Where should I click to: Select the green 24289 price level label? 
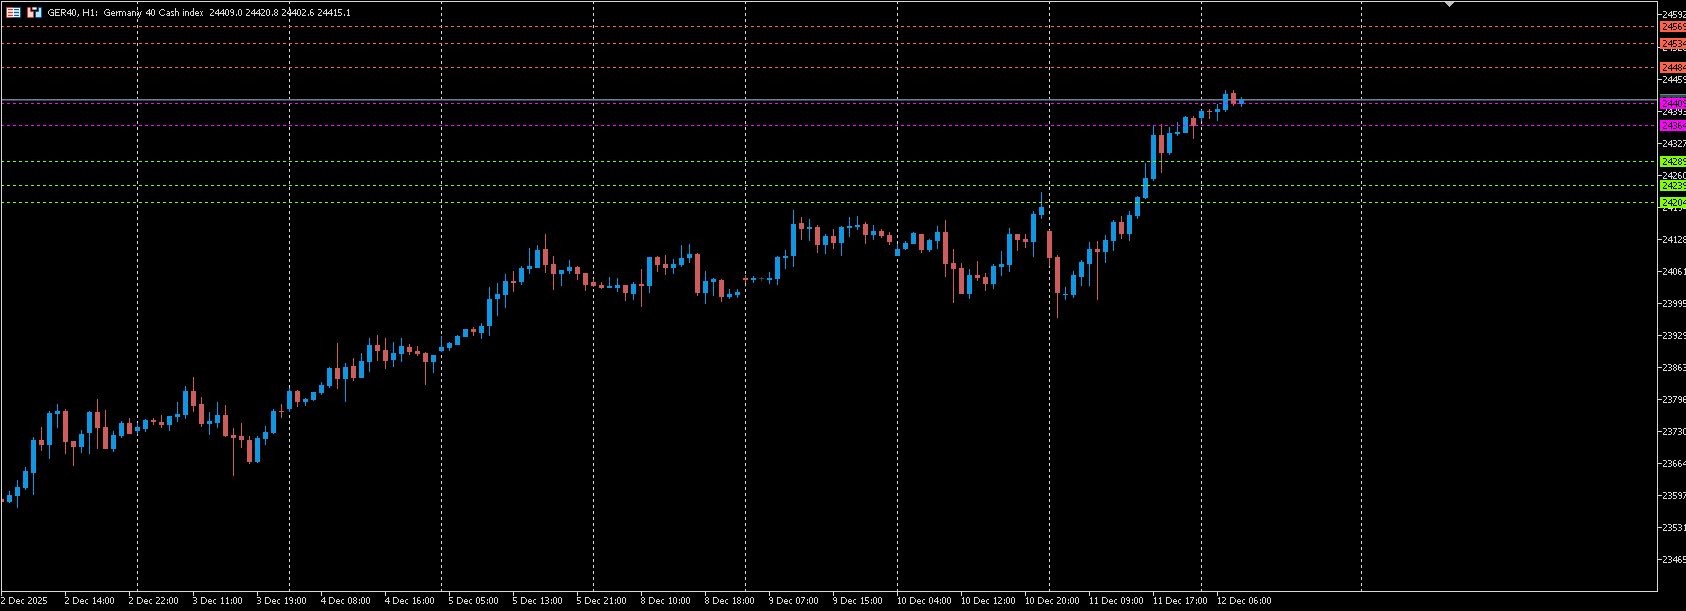[x=1673, y=162]
